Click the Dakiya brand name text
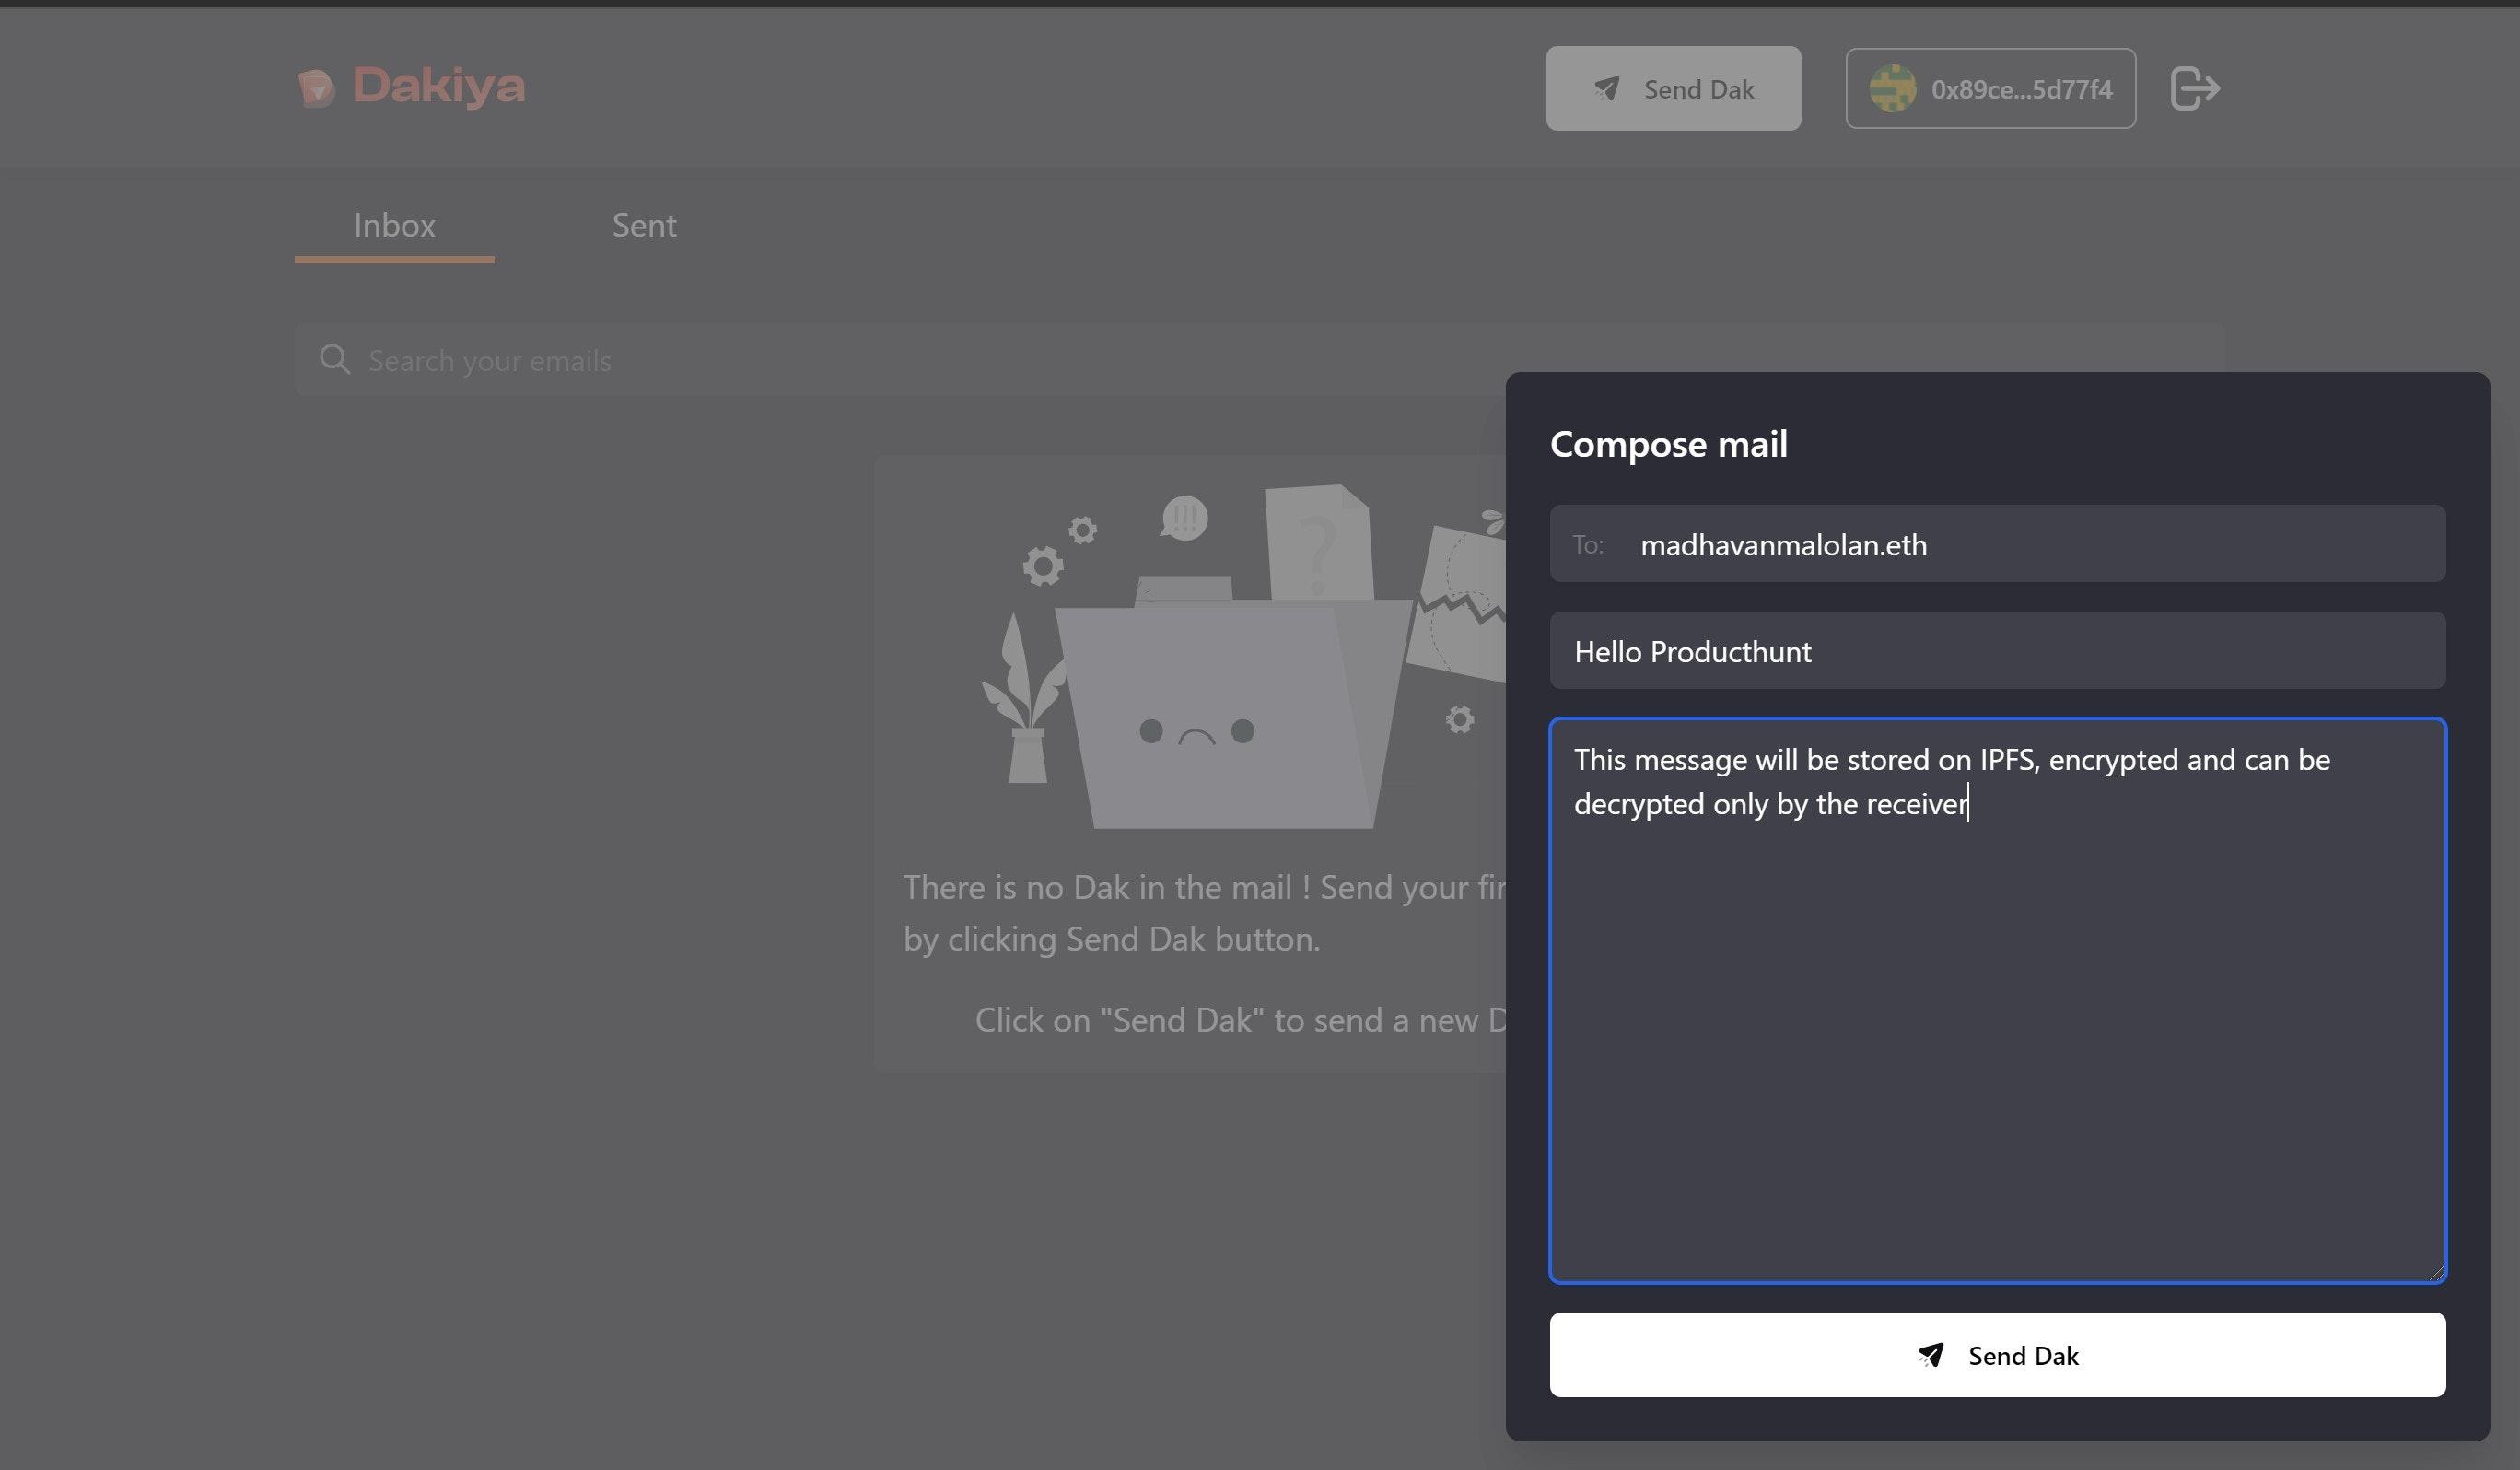This screenshot has width=2520, height=1470. pos(438,86)
